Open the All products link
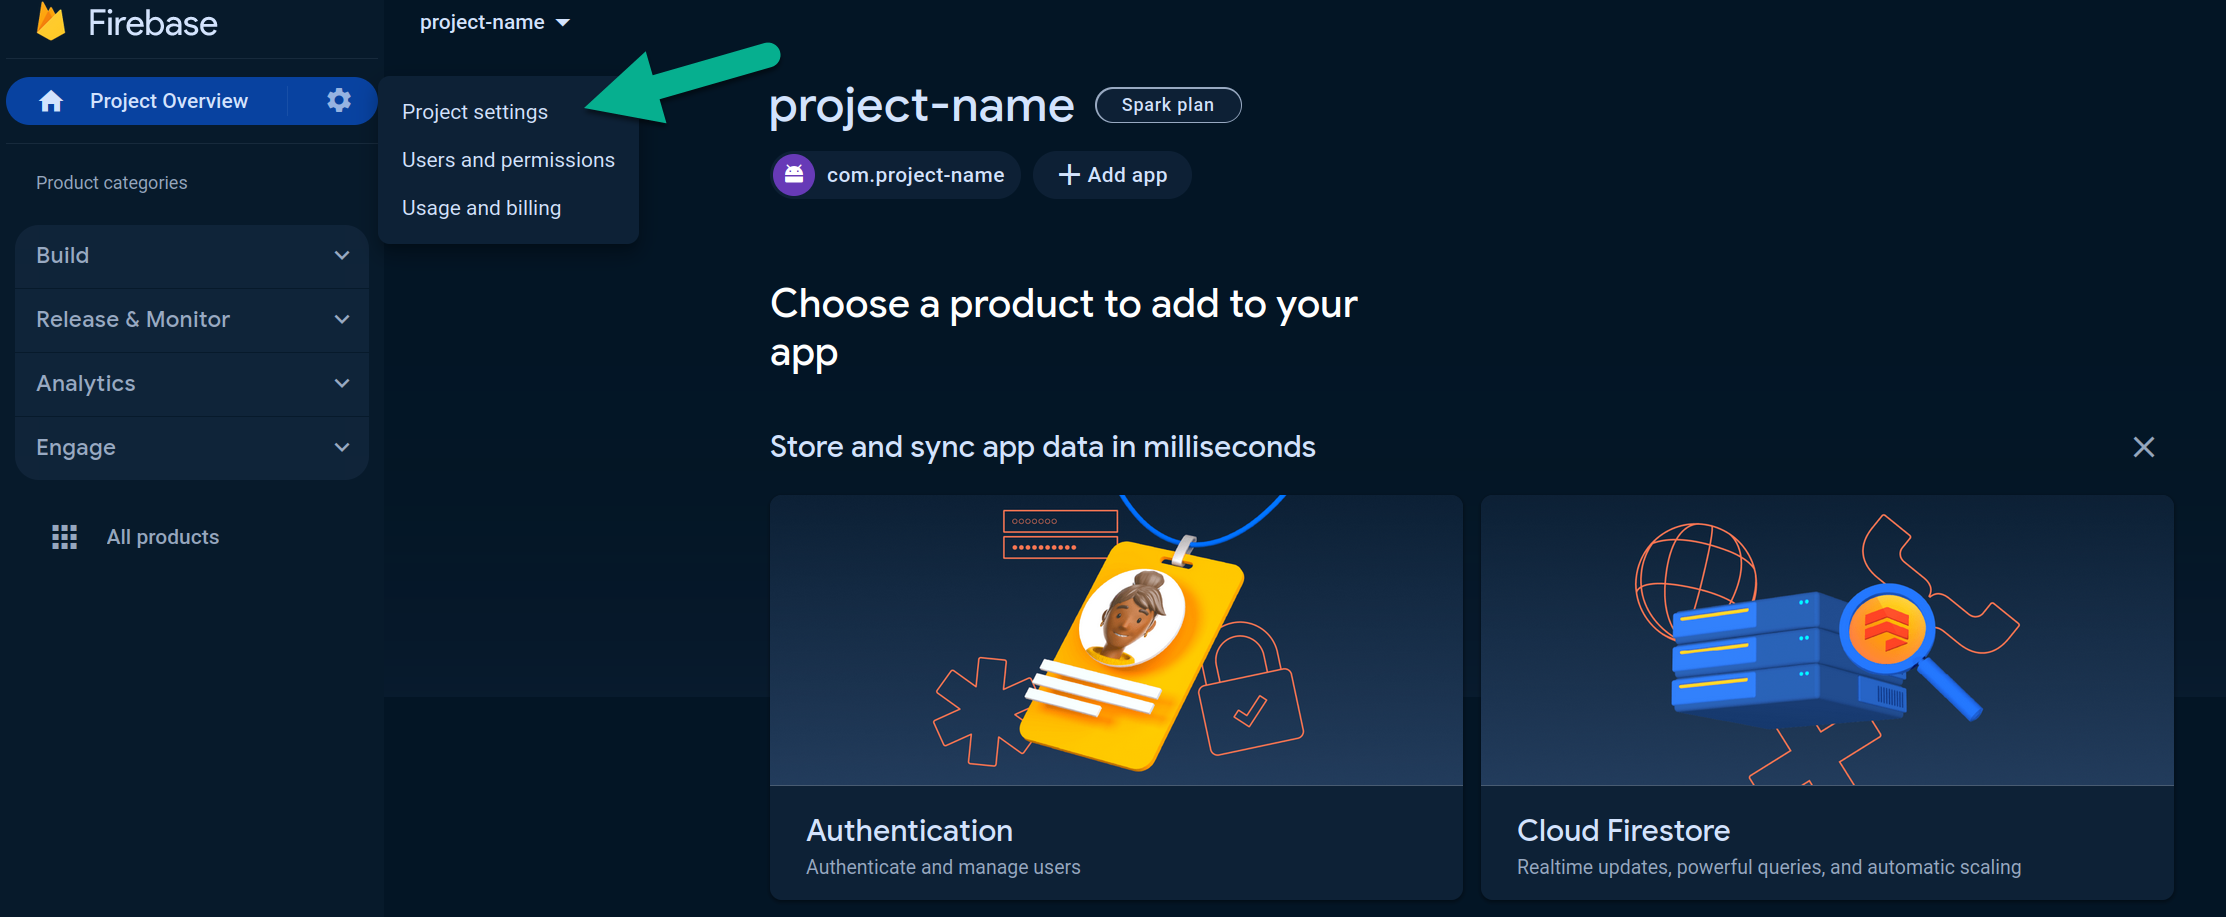The height and width of the screenshot is (917, 2226). click(x=163, y=537)
